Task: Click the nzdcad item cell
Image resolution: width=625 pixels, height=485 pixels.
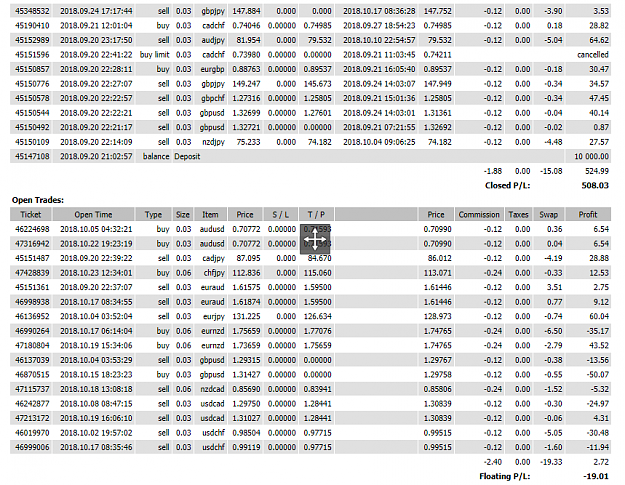Action: [213, 389]
